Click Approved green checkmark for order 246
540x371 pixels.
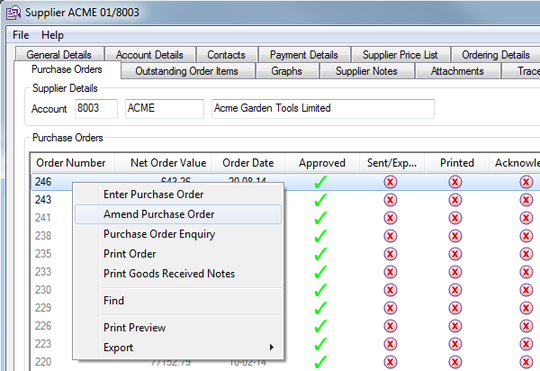click(x=321, y=182)
